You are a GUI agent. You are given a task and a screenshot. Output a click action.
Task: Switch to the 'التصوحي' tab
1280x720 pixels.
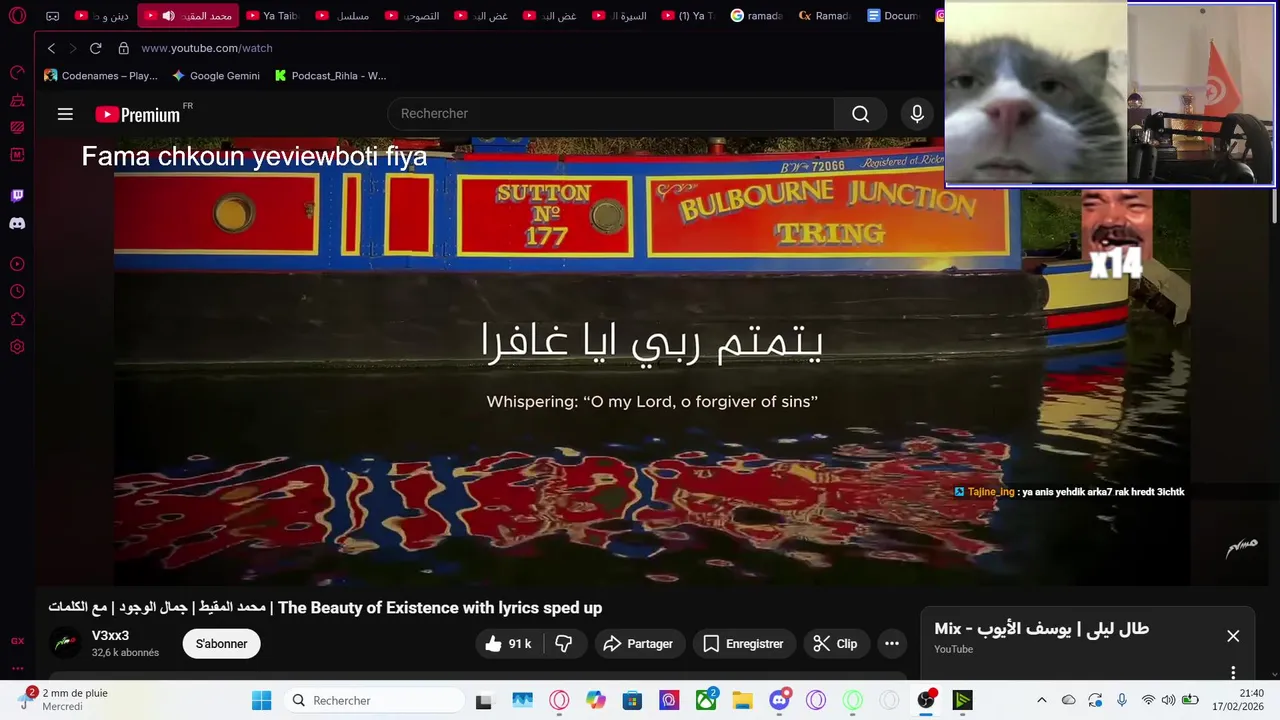[x=413, y=16]
